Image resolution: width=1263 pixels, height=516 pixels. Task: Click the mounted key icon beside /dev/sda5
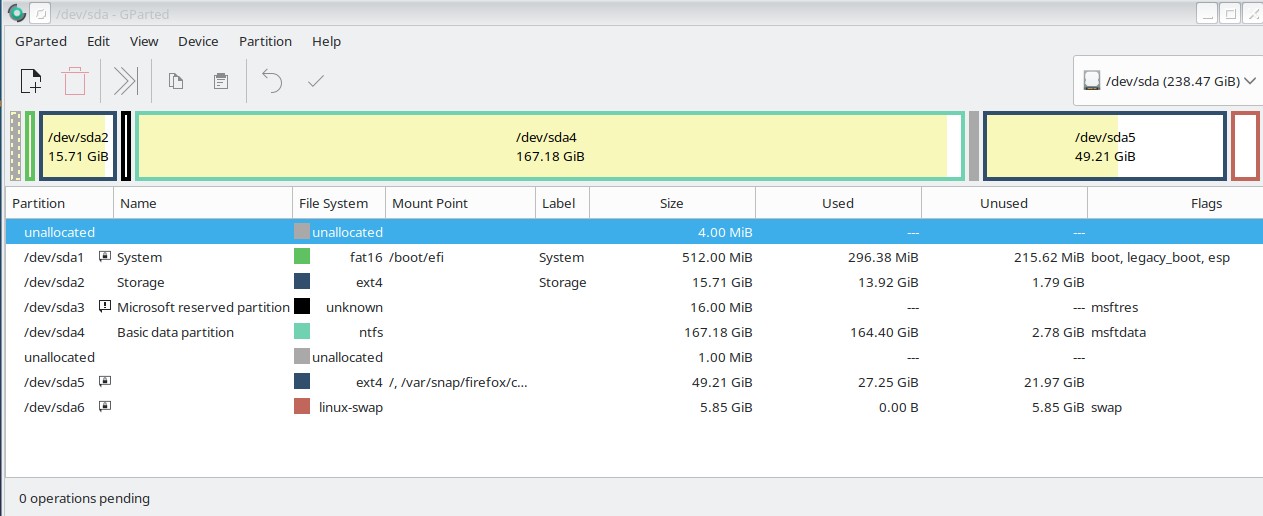(x=105, y=382)
